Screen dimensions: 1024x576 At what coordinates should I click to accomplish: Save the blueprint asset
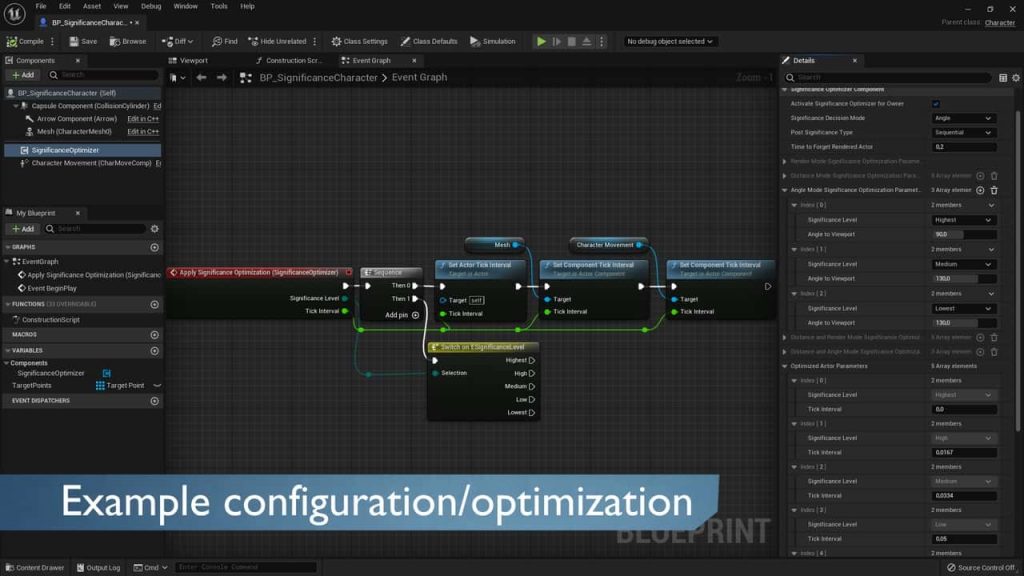[83, 41]
